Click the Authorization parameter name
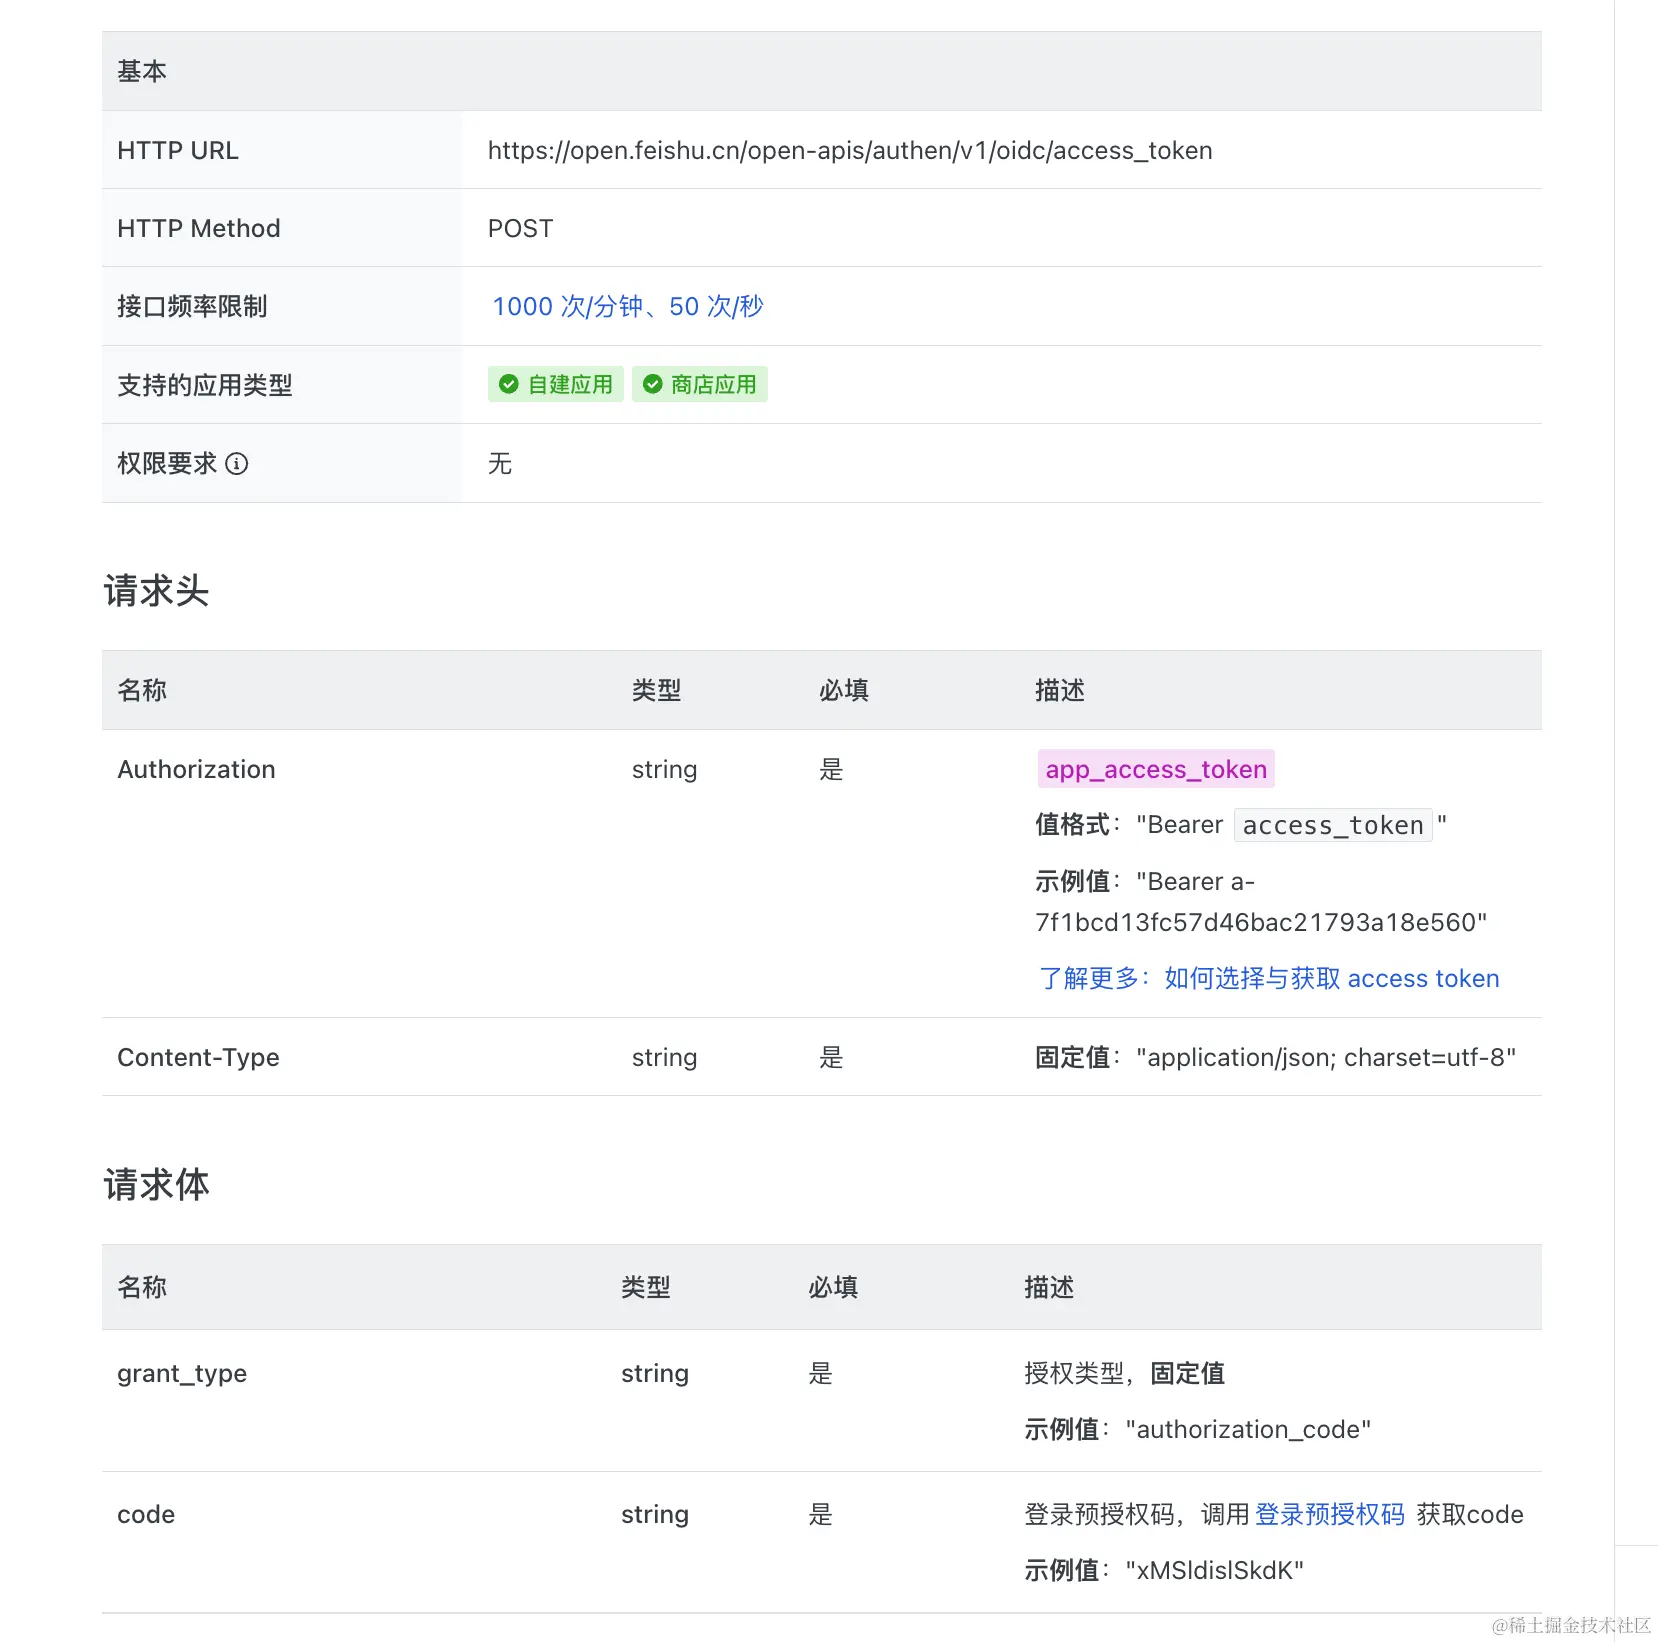 click(196, 769)
